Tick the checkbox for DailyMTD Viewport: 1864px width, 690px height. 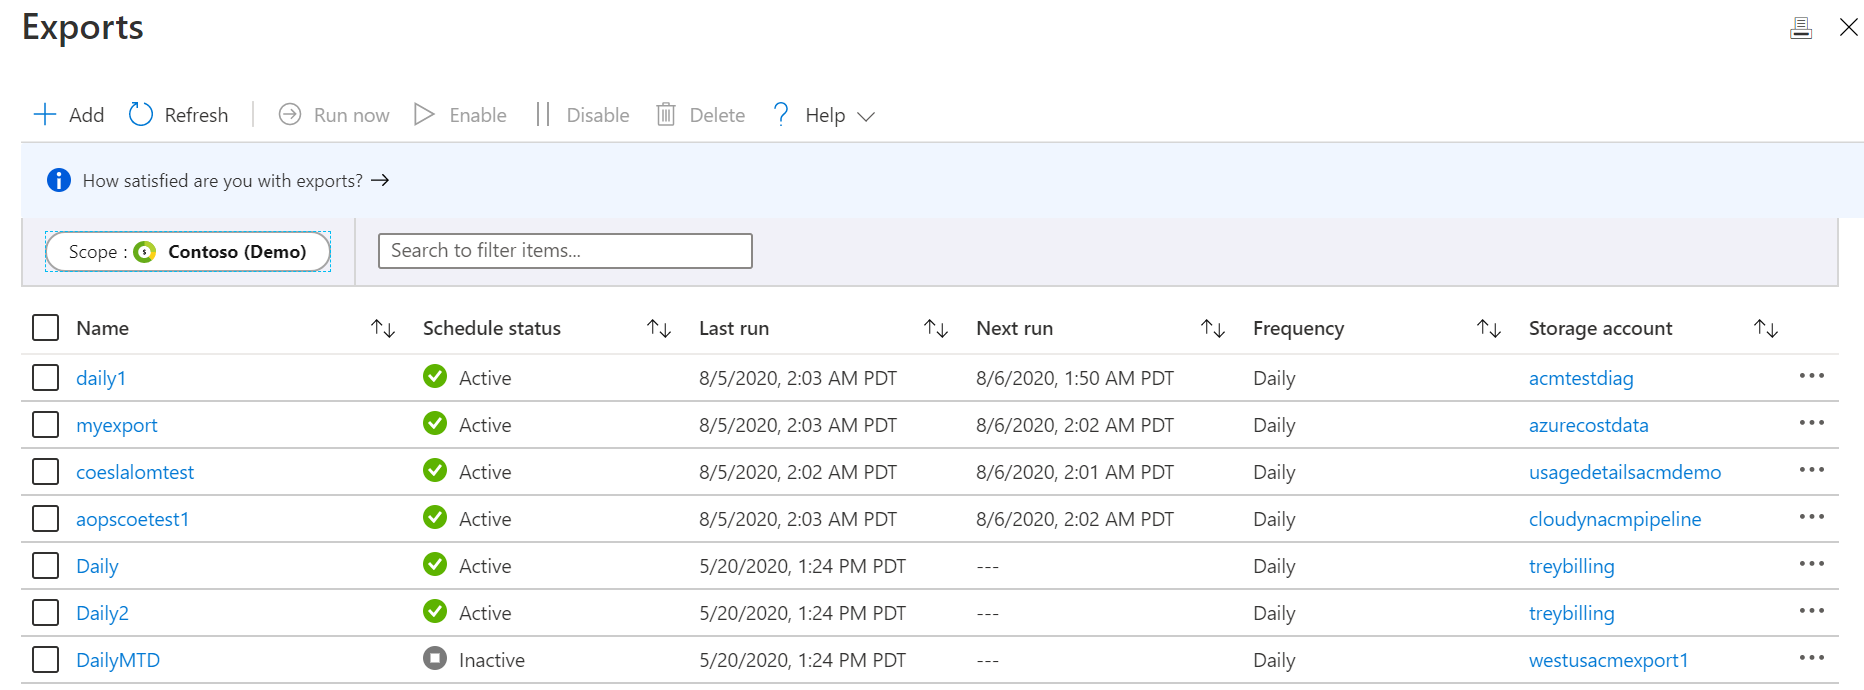pos(46,660)
